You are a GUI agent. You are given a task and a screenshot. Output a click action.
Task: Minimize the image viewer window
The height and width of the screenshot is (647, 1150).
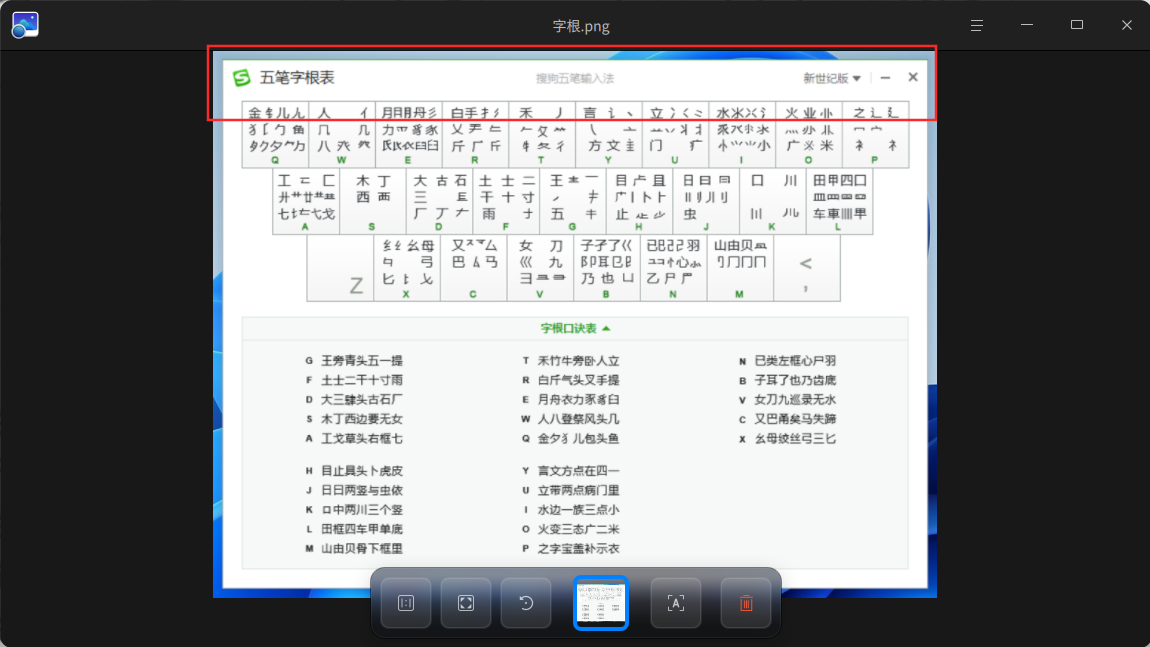(1027, 25)
